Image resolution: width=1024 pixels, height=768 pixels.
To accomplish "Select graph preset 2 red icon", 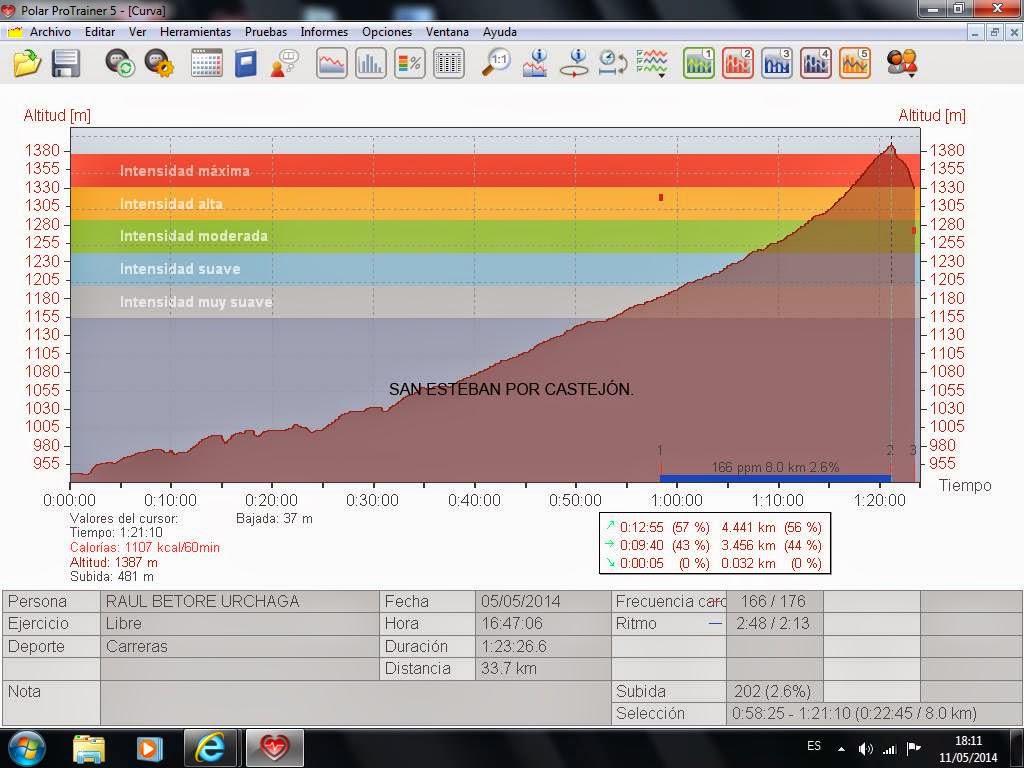I will [x=738, y=63].
